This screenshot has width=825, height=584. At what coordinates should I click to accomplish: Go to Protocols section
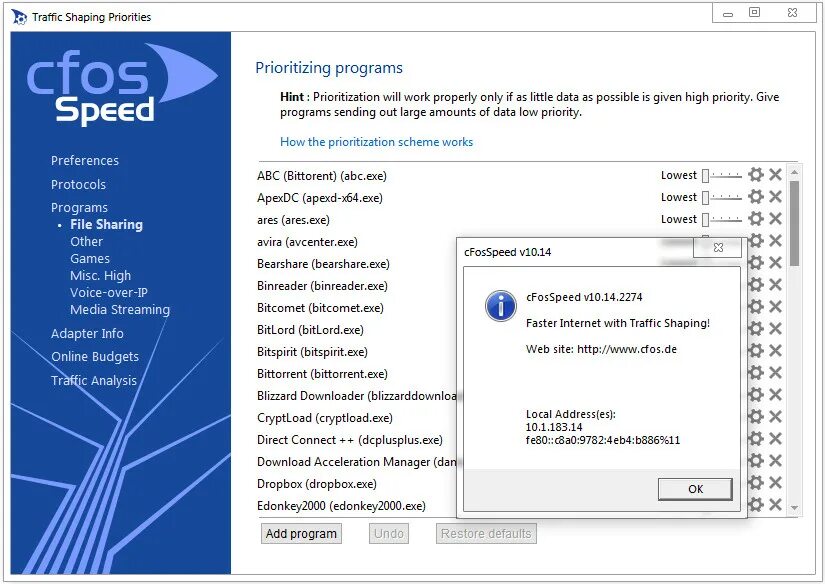click(x=78, y=185)
